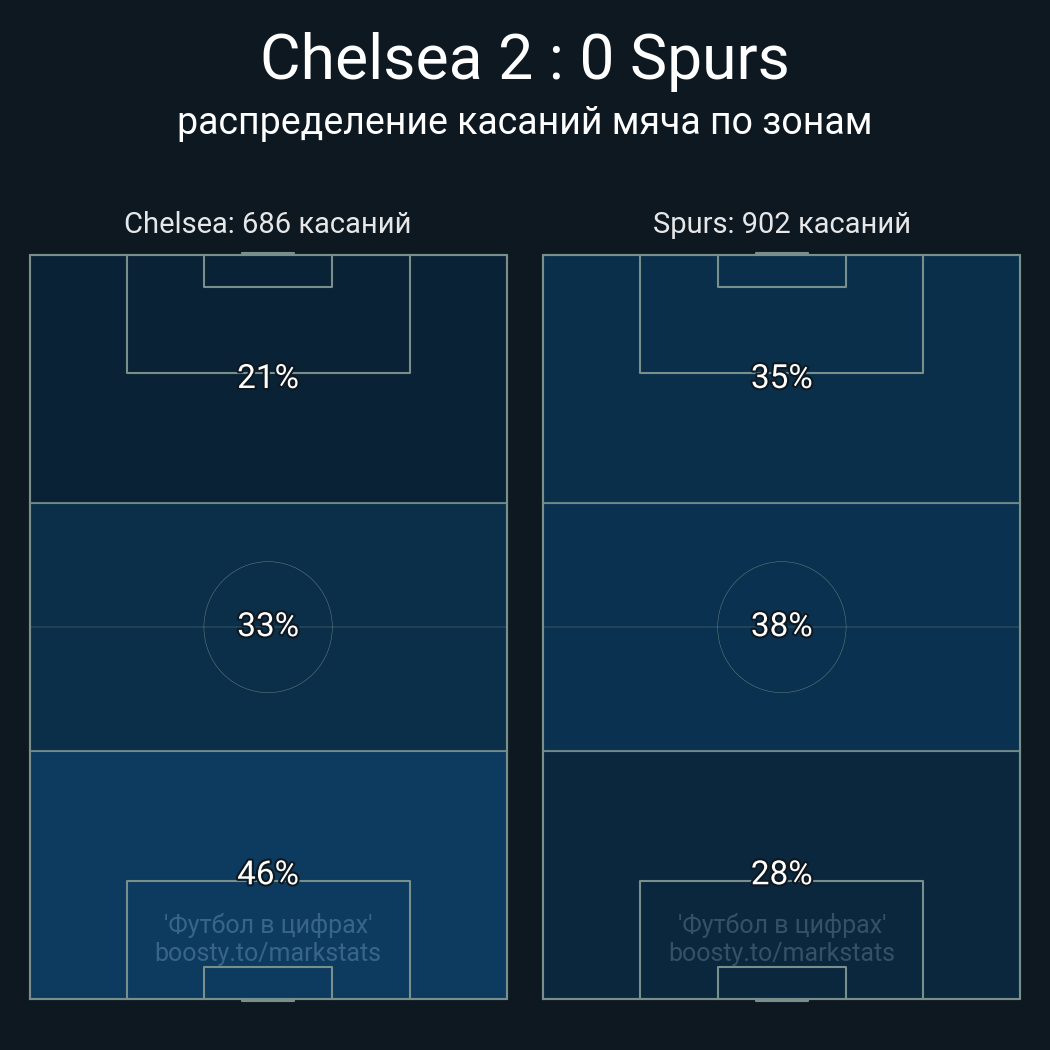Click Chelsea's 21% attacking zone label
This screenshot has width=1050, height=1050.
click(x=268, y=377)
